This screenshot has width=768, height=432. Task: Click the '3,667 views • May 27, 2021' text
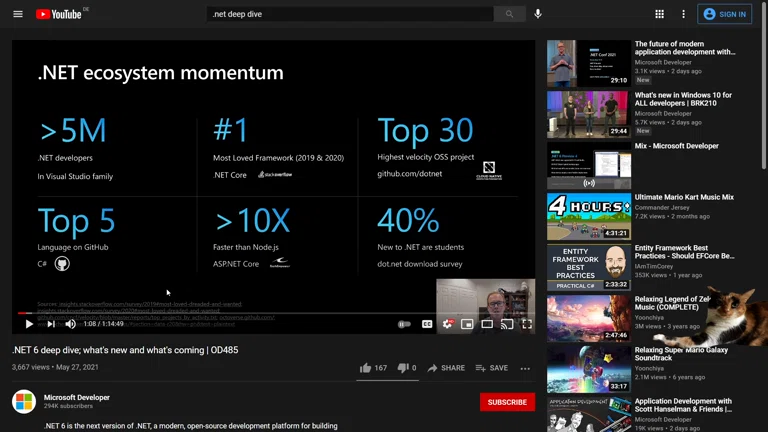[55, 367]
